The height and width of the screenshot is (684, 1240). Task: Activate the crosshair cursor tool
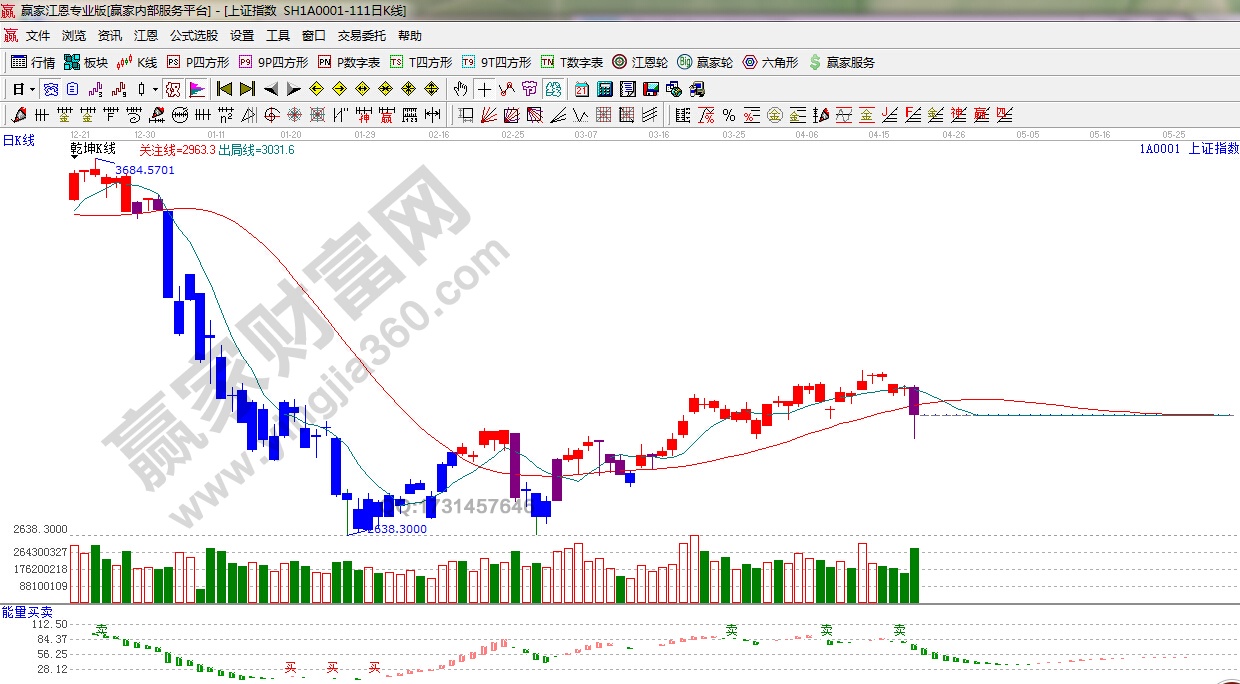tap(484, 89)
